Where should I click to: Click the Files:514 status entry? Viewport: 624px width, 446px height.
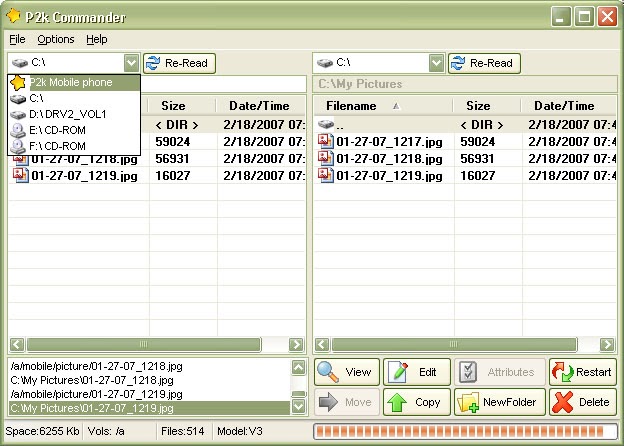[x=183, y=431]
